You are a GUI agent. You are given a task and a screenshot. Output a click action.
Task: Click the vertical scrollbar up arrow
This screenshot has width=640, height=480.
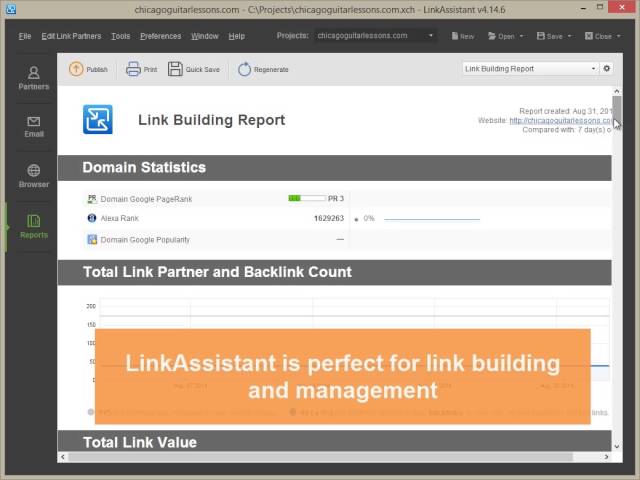(x=617, y=91)
